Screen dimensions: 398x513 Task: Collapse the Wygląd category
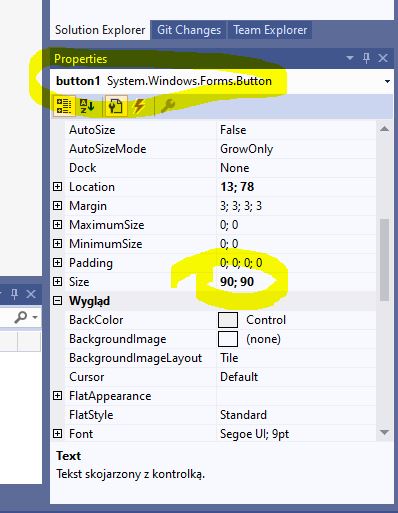pos(57,301)
